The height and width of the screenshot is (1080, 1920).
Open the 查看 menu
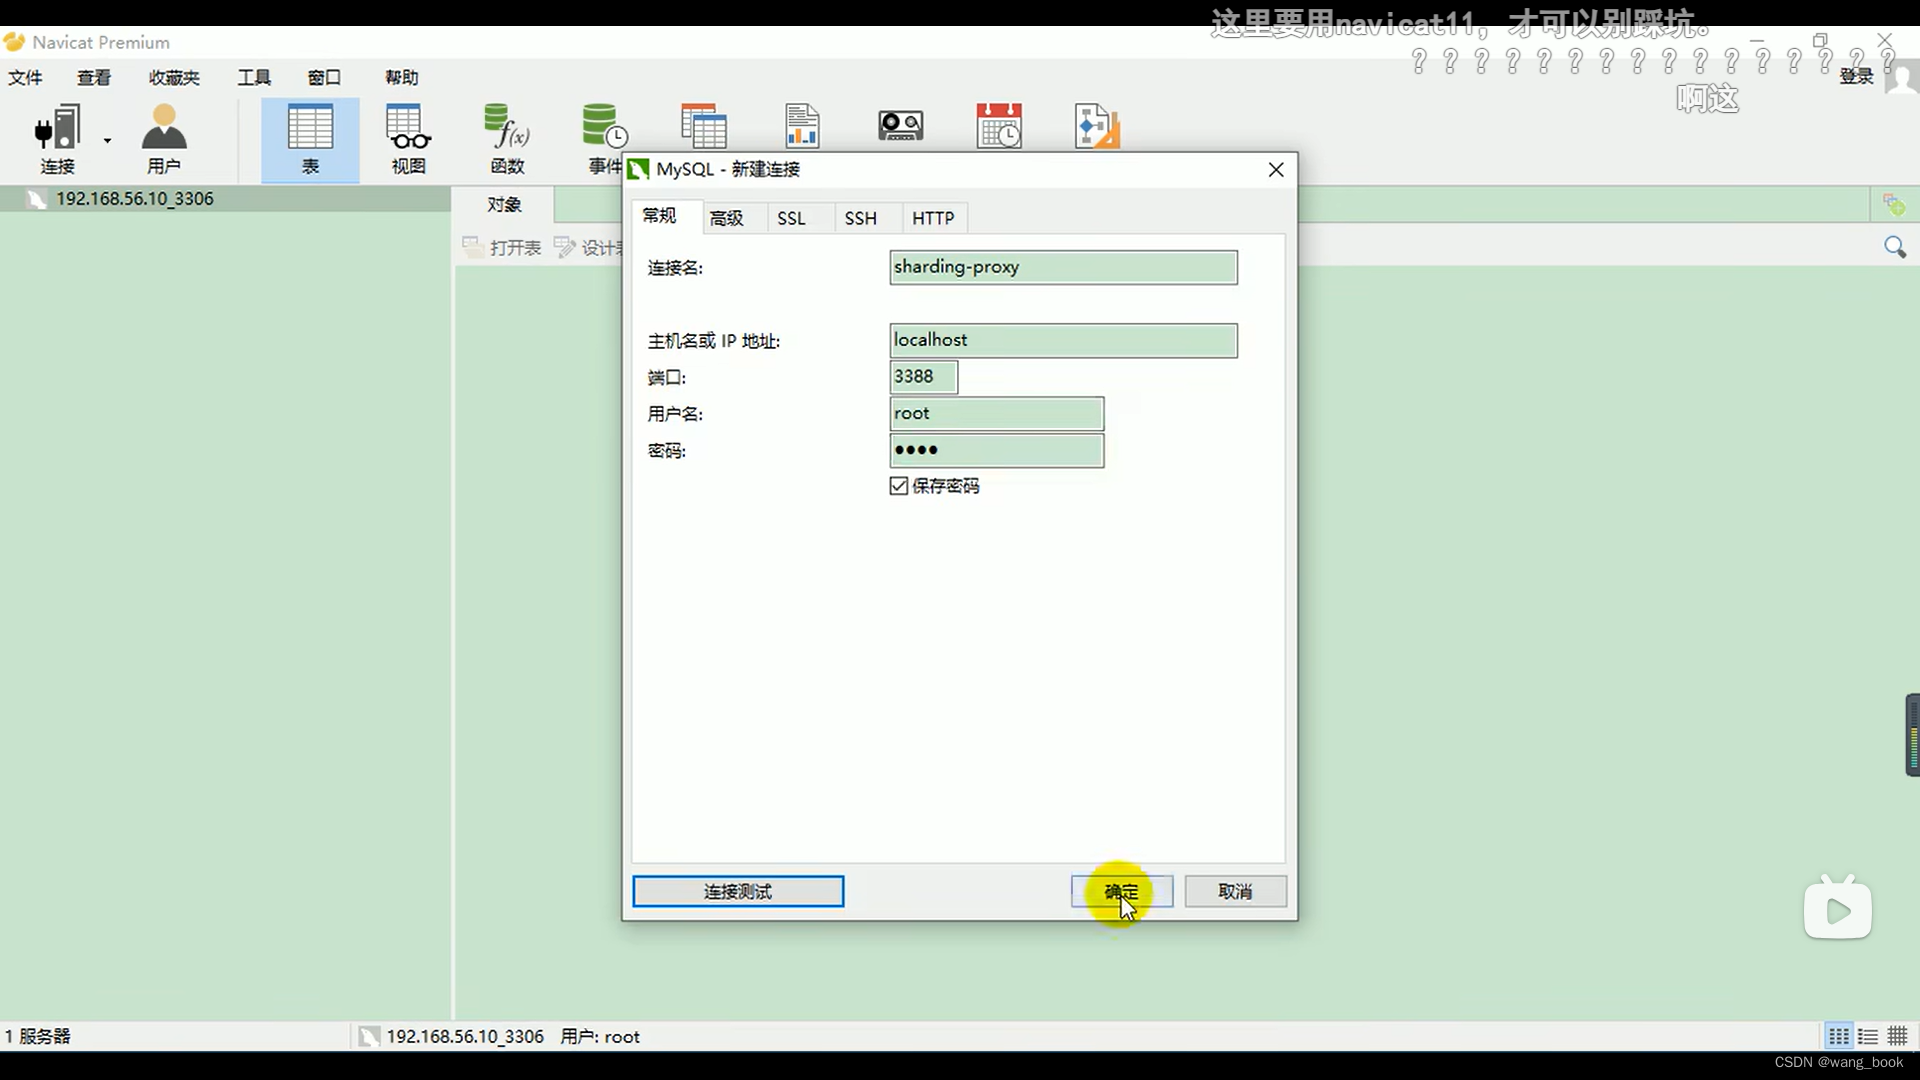pyautogui.click(x=94, y=78)
